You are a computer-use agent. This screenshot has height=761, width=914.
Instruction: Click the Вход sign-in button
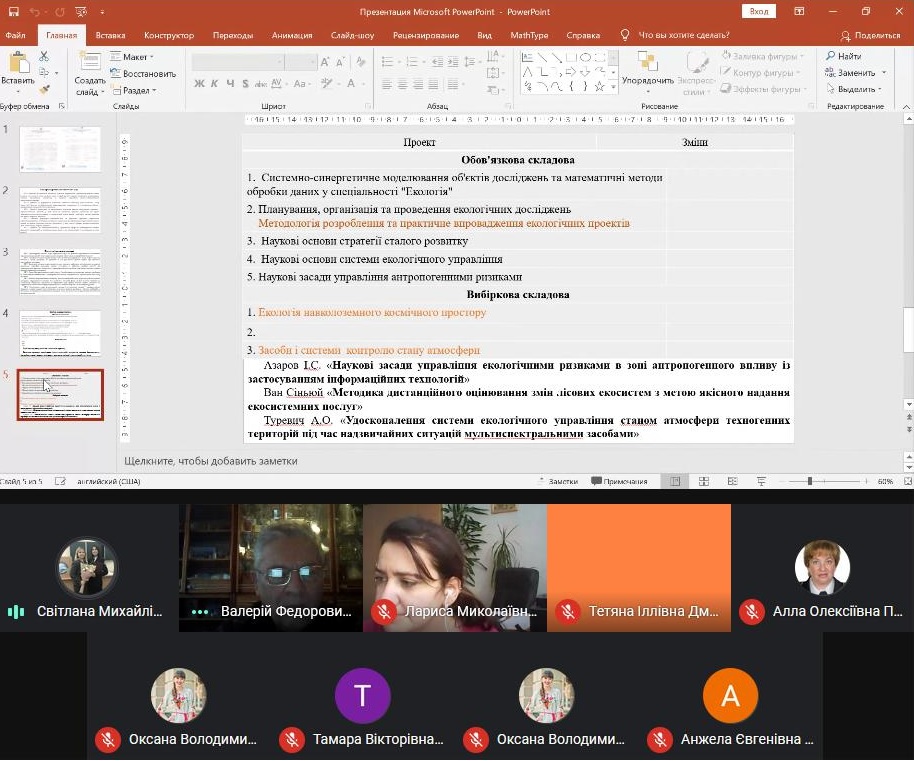click(x=759, y=11)
